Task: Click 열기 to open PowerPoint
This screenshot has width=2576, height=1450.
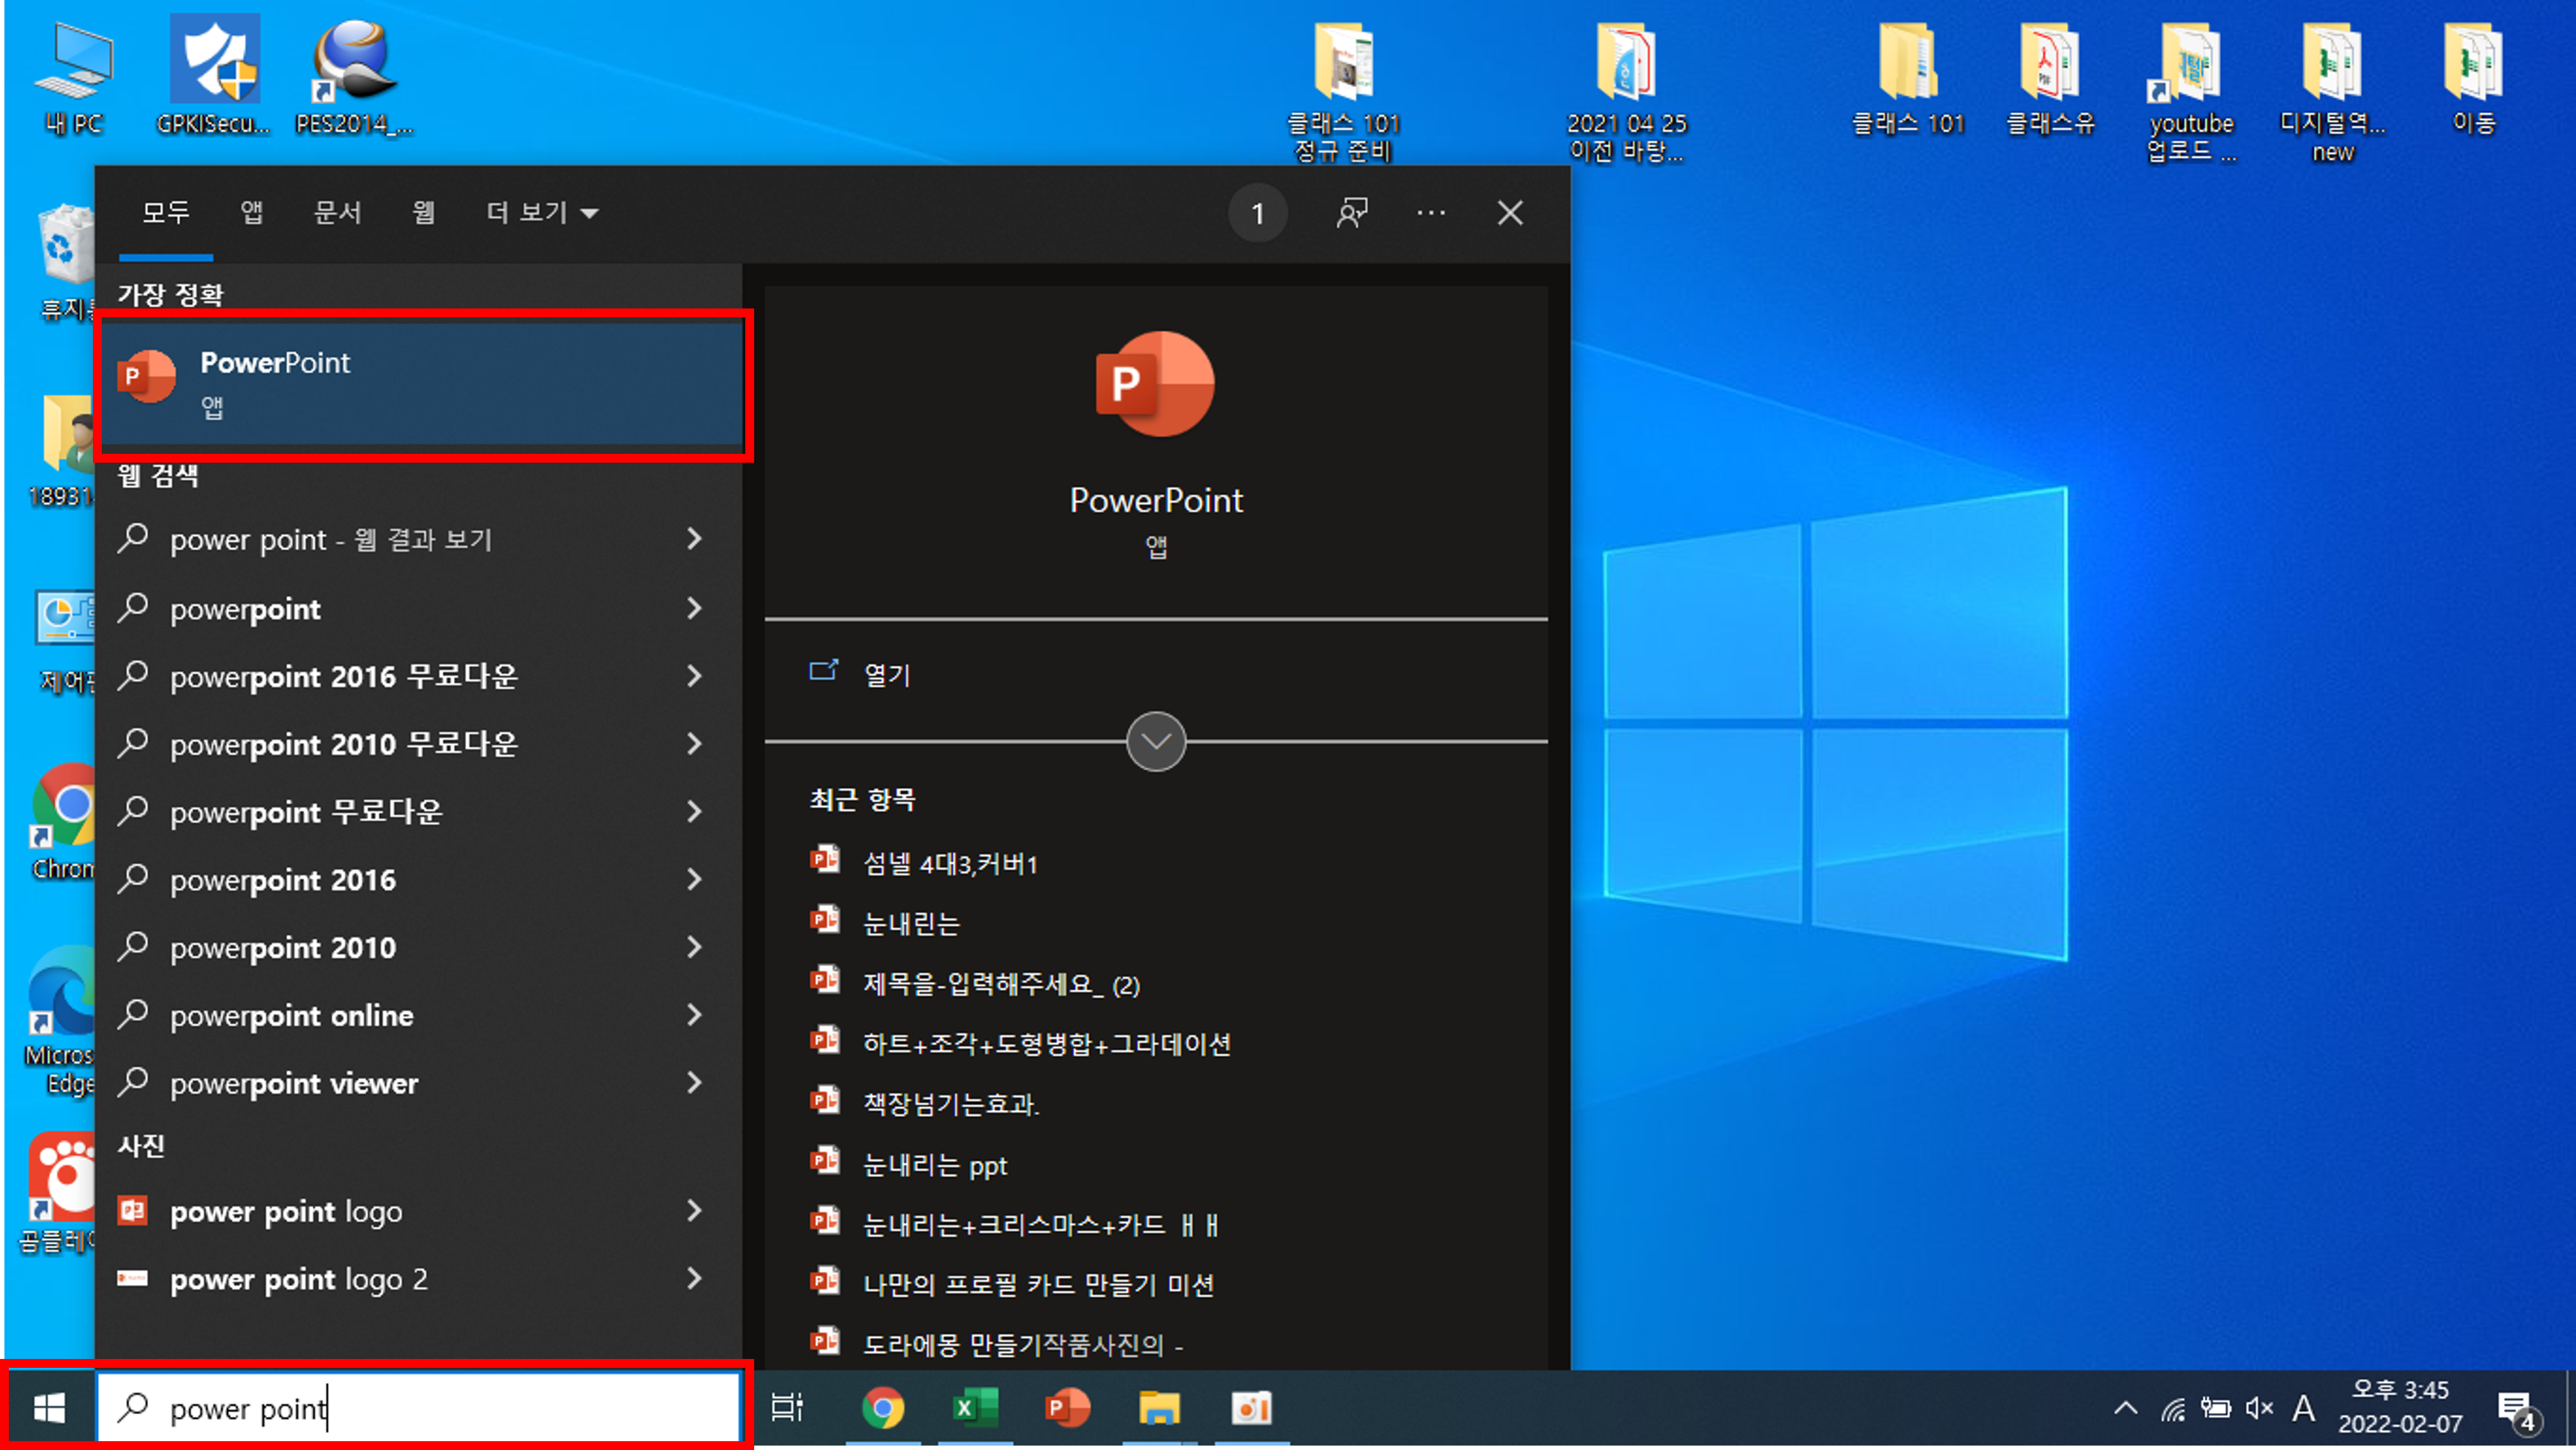Action: [886, 675]
